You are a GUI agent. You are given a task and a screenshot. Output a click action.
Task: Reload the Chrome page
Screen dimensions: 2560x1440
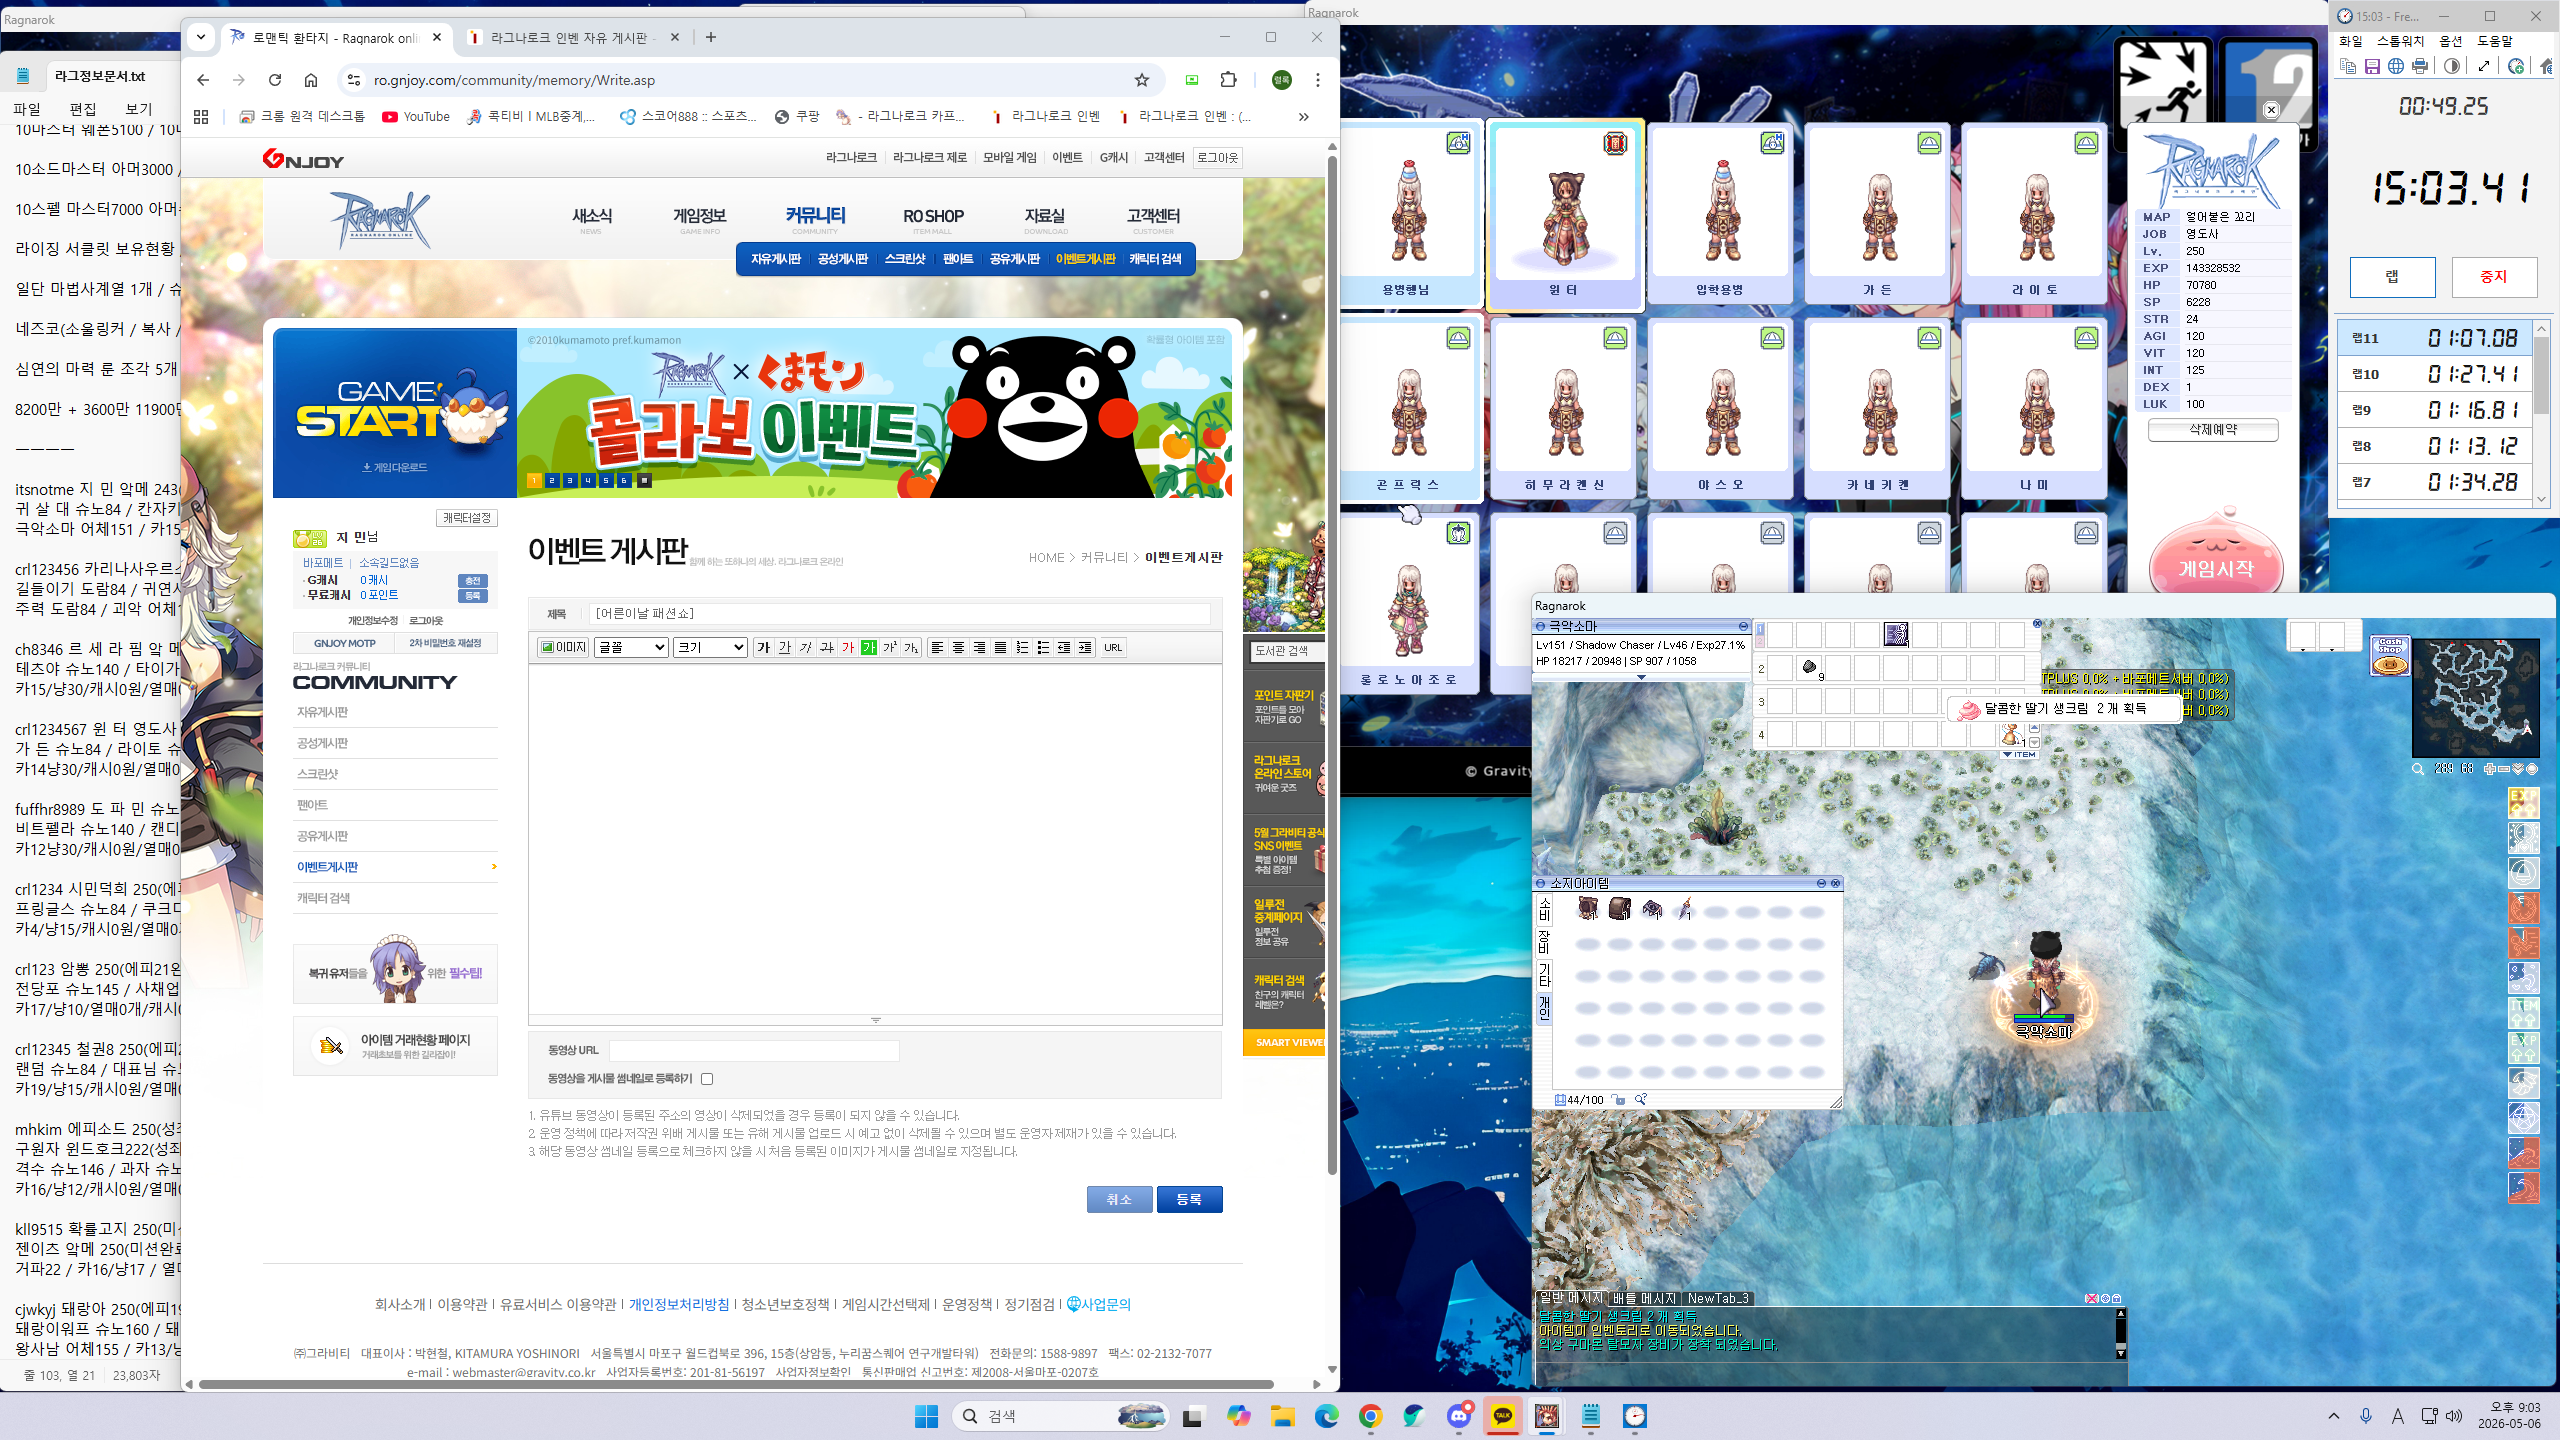point(275,80)
